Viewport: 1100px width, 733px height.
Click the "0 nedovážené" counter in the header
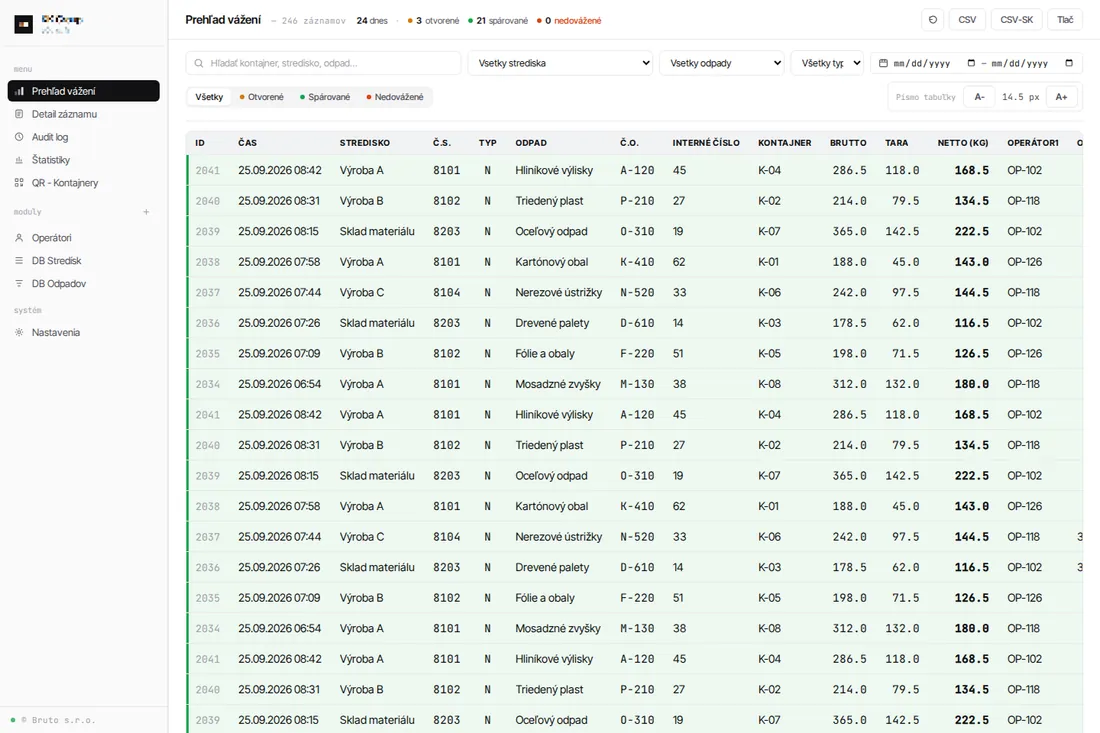pyautogui.click(x=569, y=20)
